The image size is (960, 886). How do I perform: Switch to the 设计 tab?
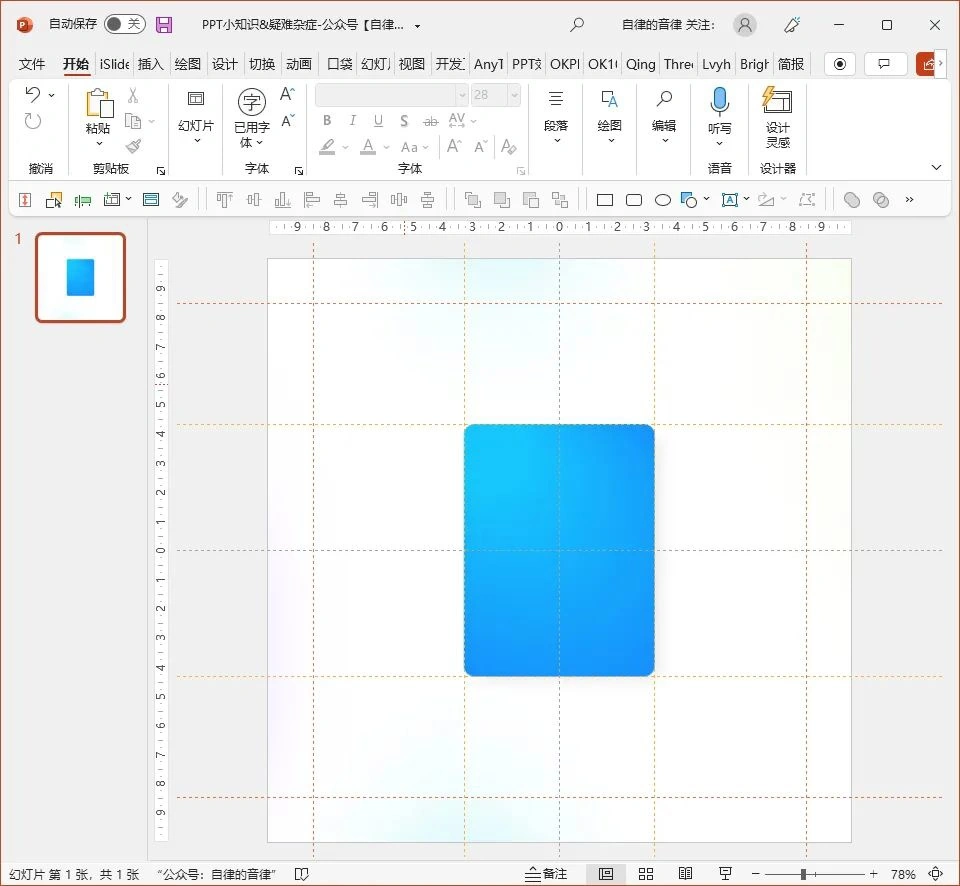pos(224,64)
